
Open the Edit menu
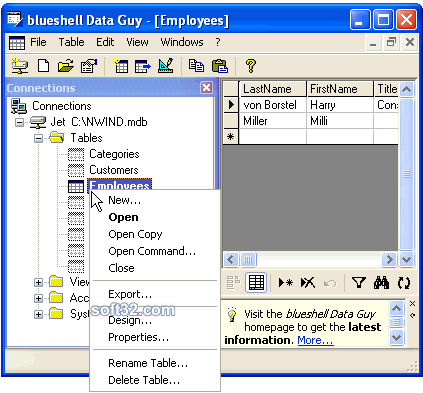coord(105,42)
